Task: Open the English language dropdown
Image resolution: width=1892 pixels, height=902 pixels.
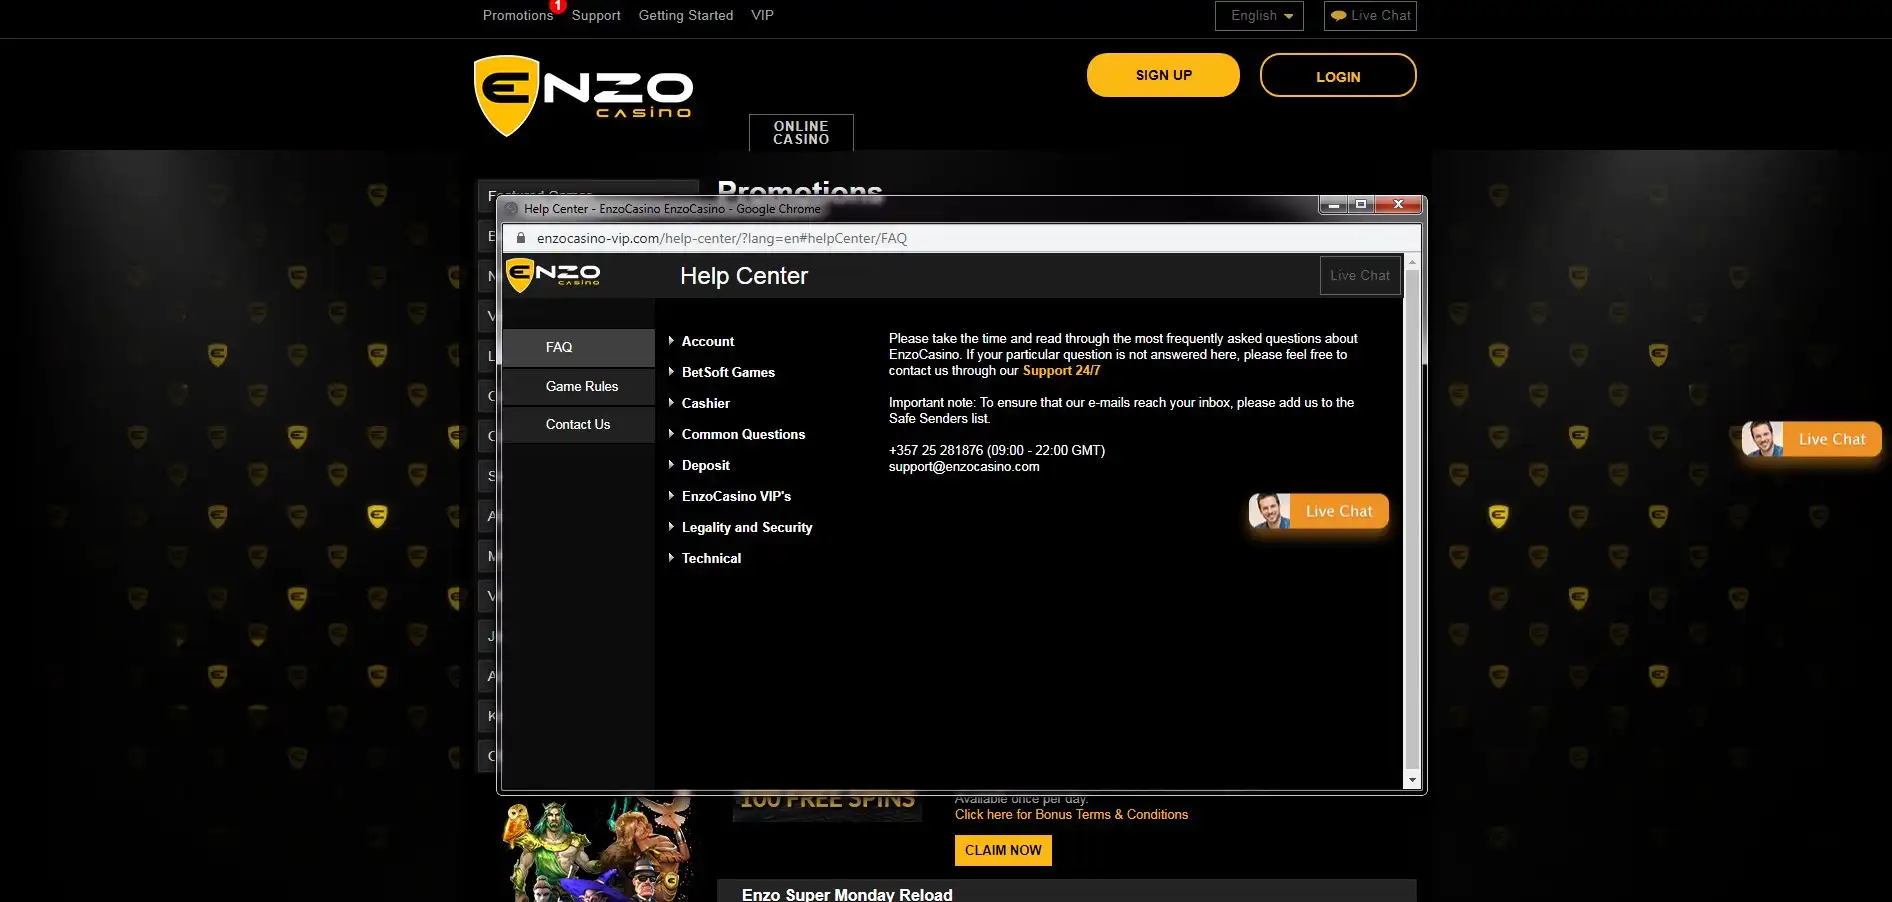Action: coord(1259,16)
